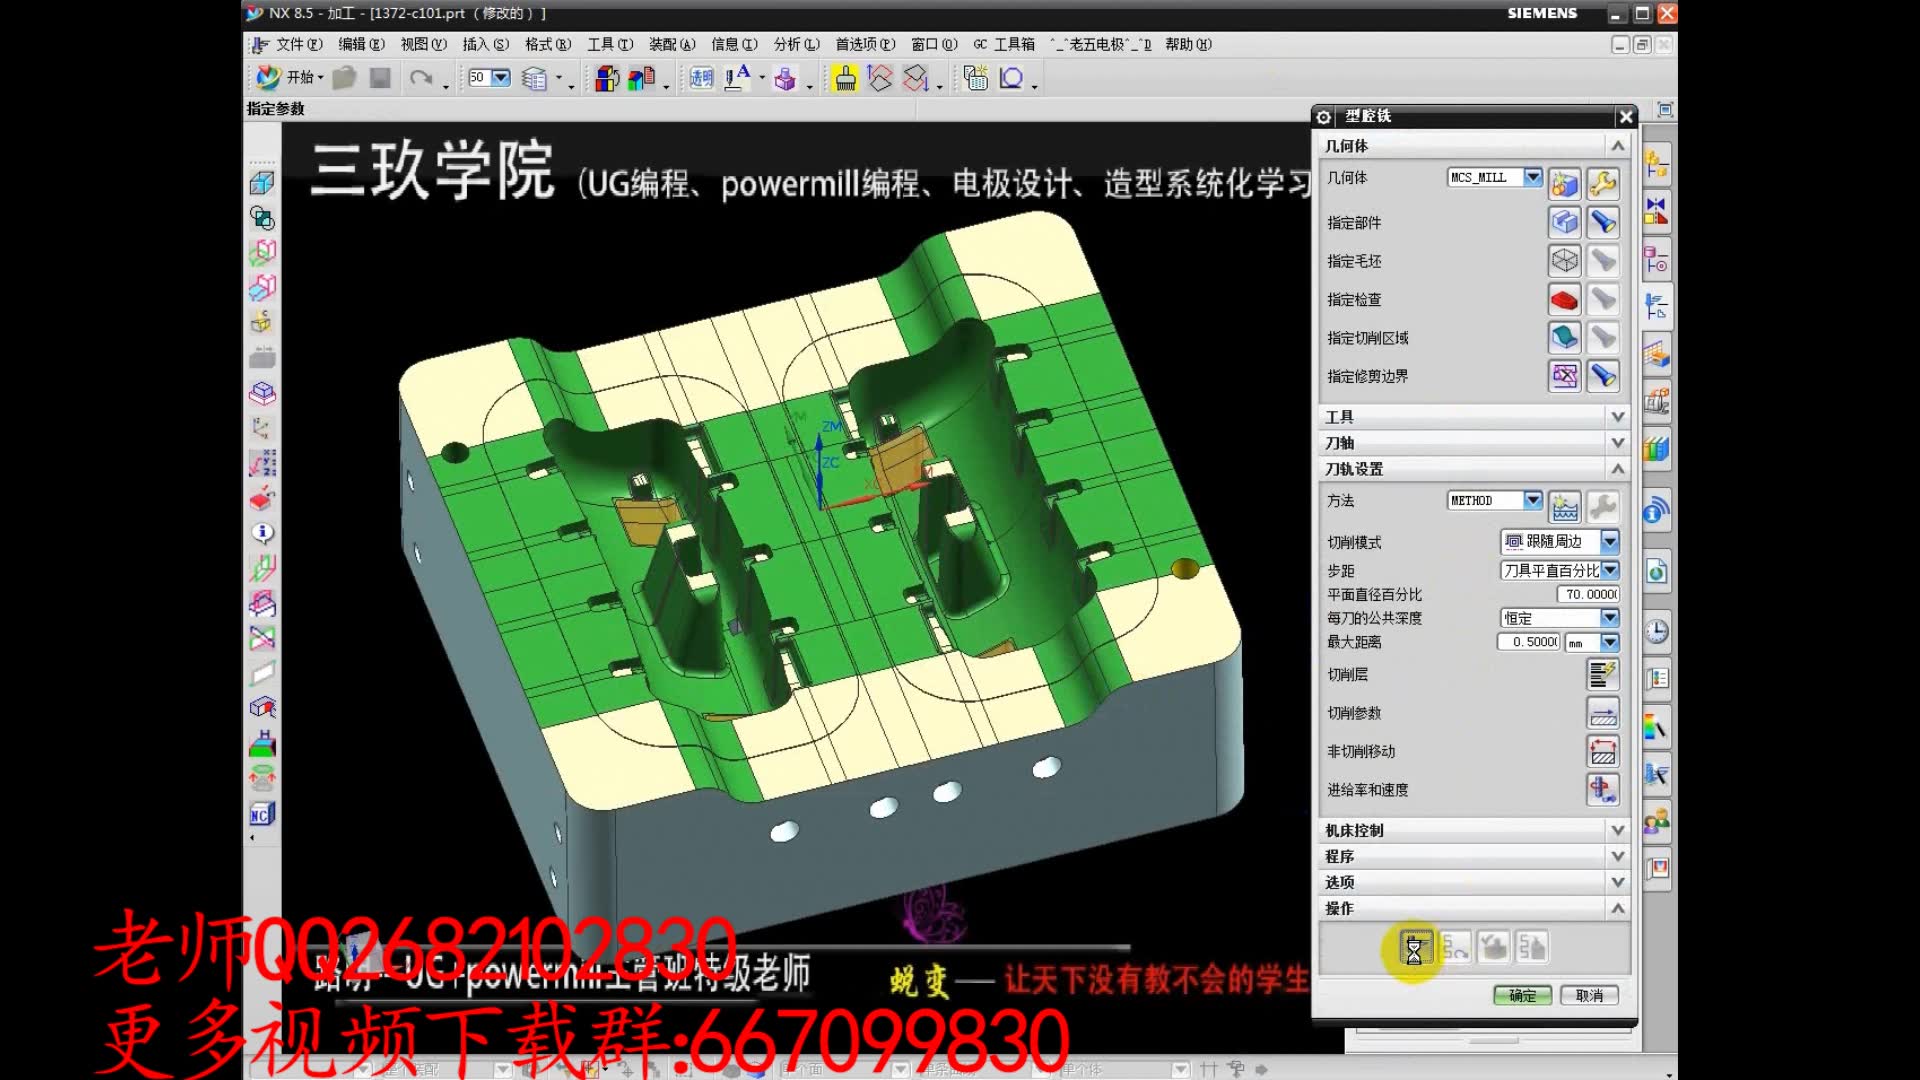Open the 指定部件 geometry selection icon

click(x=1563, y=222)
